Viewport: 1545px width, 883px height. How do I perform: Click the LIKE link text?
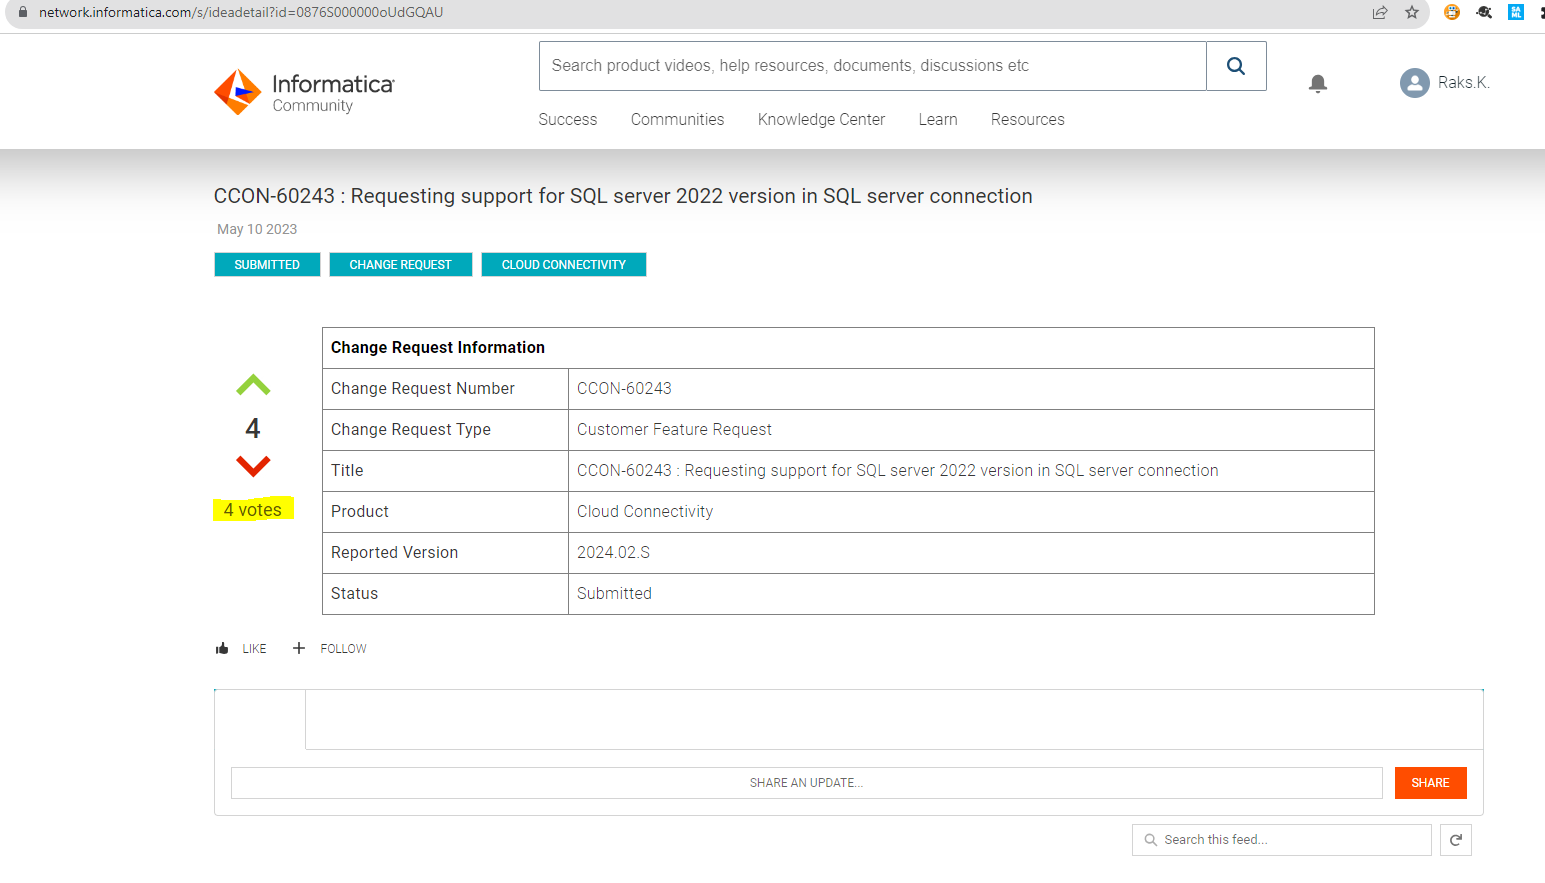[x=254, y=649]
